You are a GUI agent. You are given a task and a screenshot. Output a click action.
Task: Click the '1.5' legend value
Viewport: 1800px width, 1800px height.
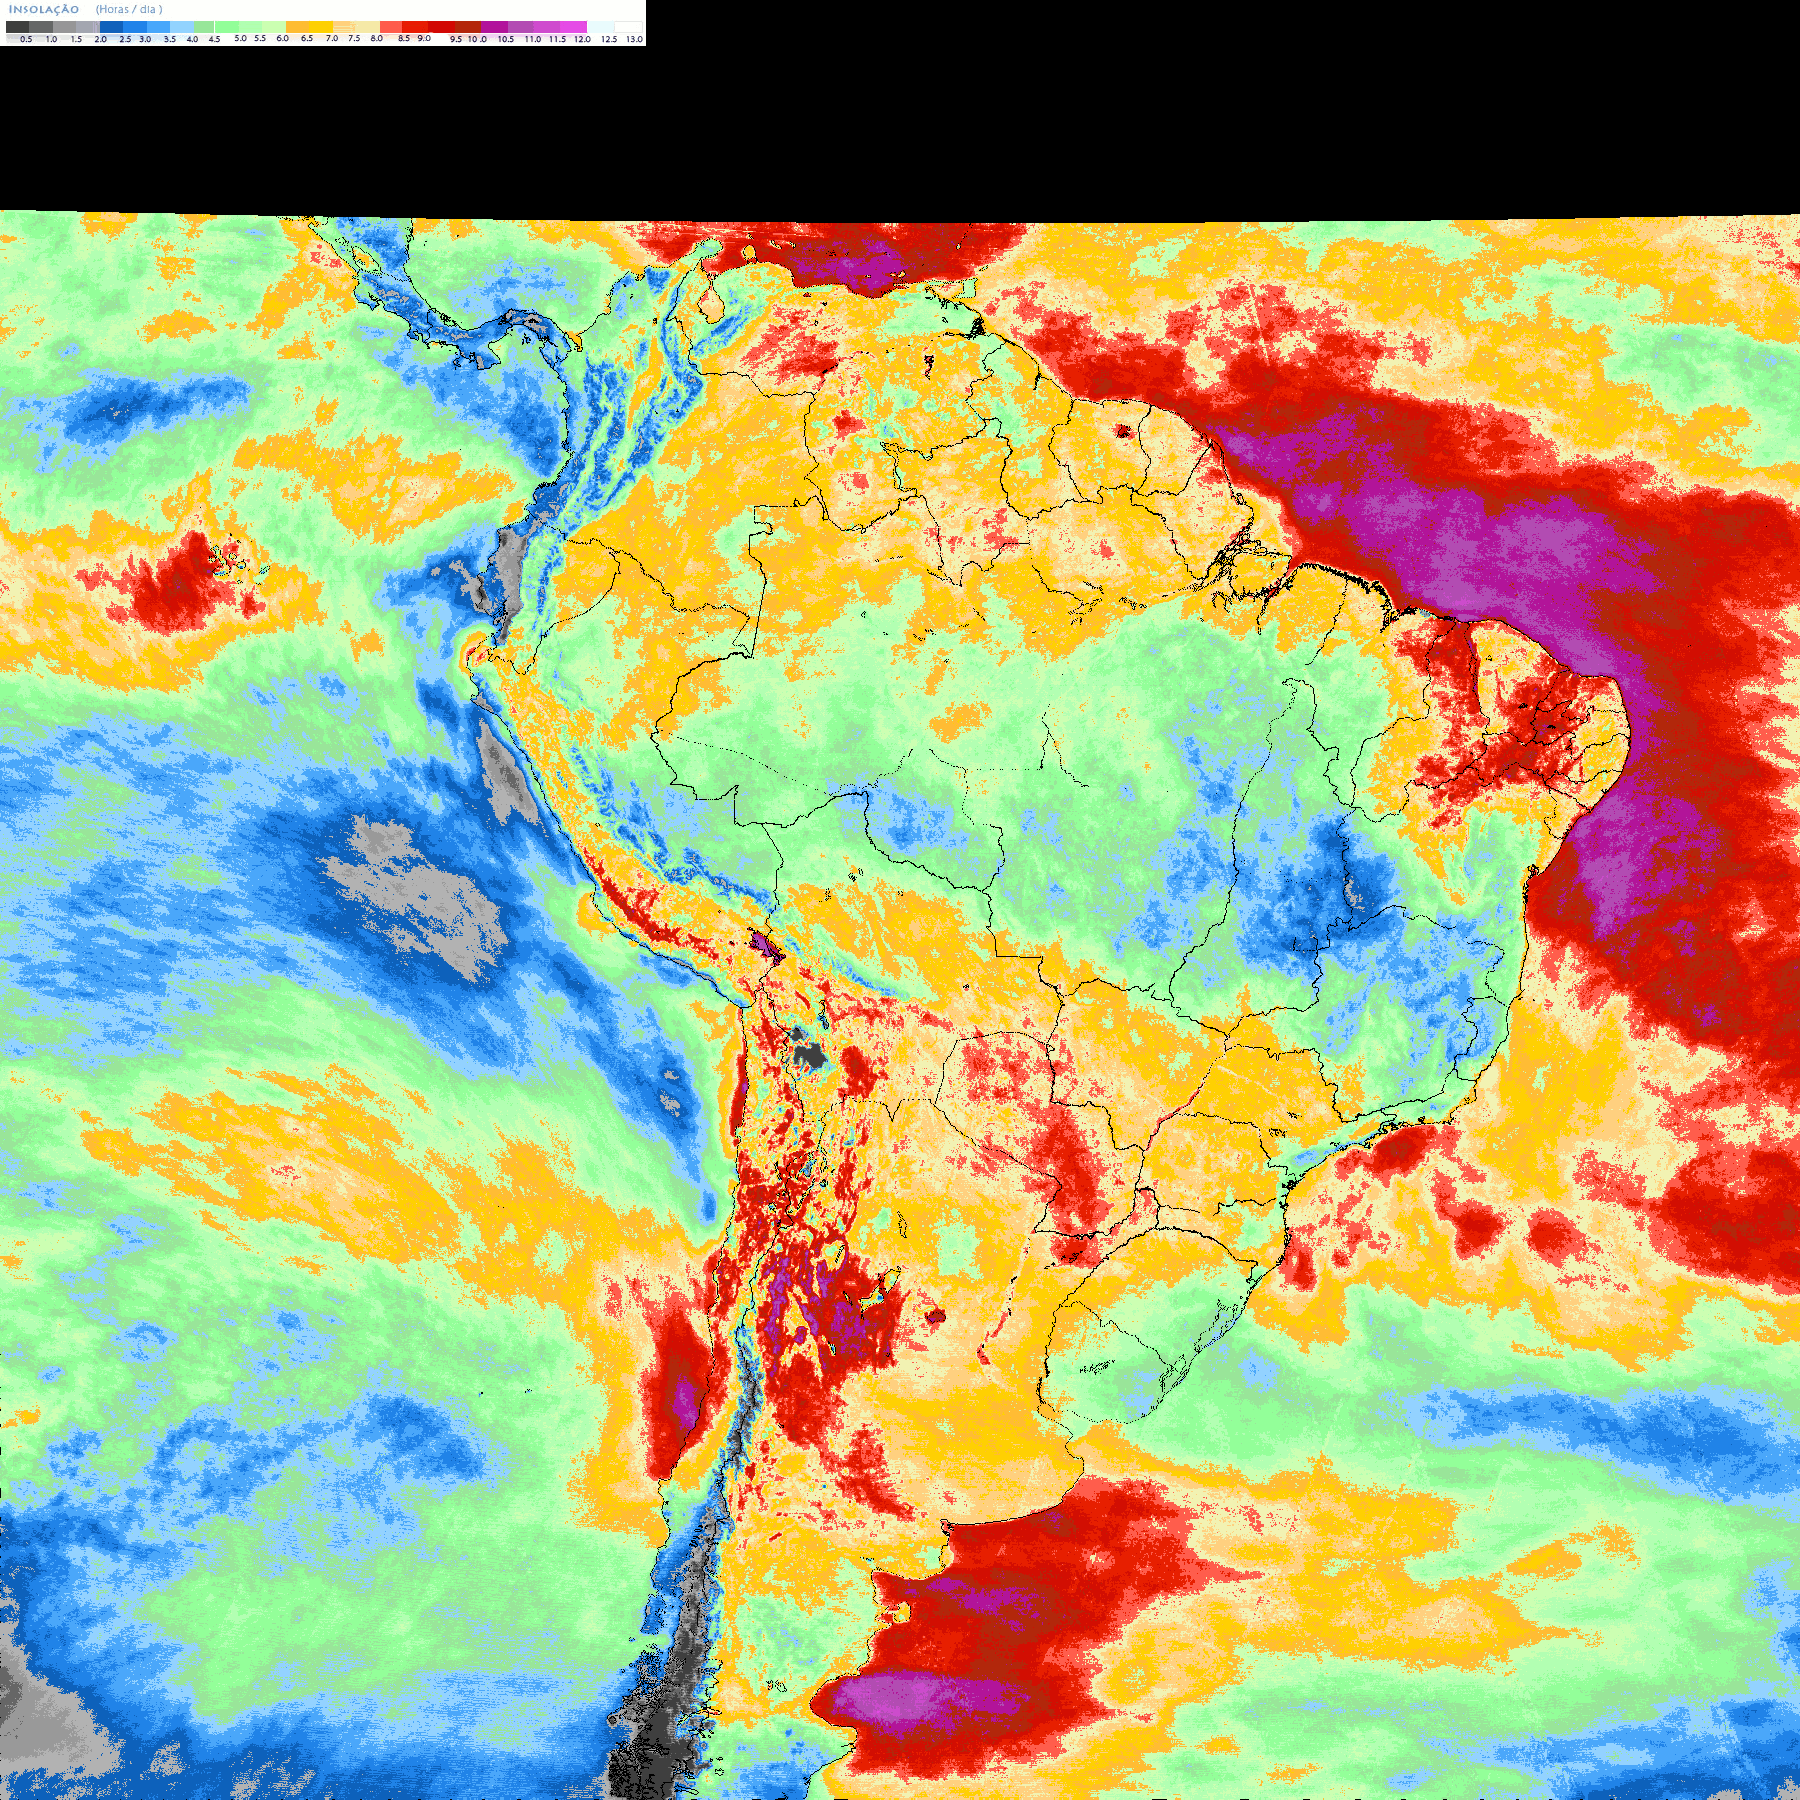point(76,39)
